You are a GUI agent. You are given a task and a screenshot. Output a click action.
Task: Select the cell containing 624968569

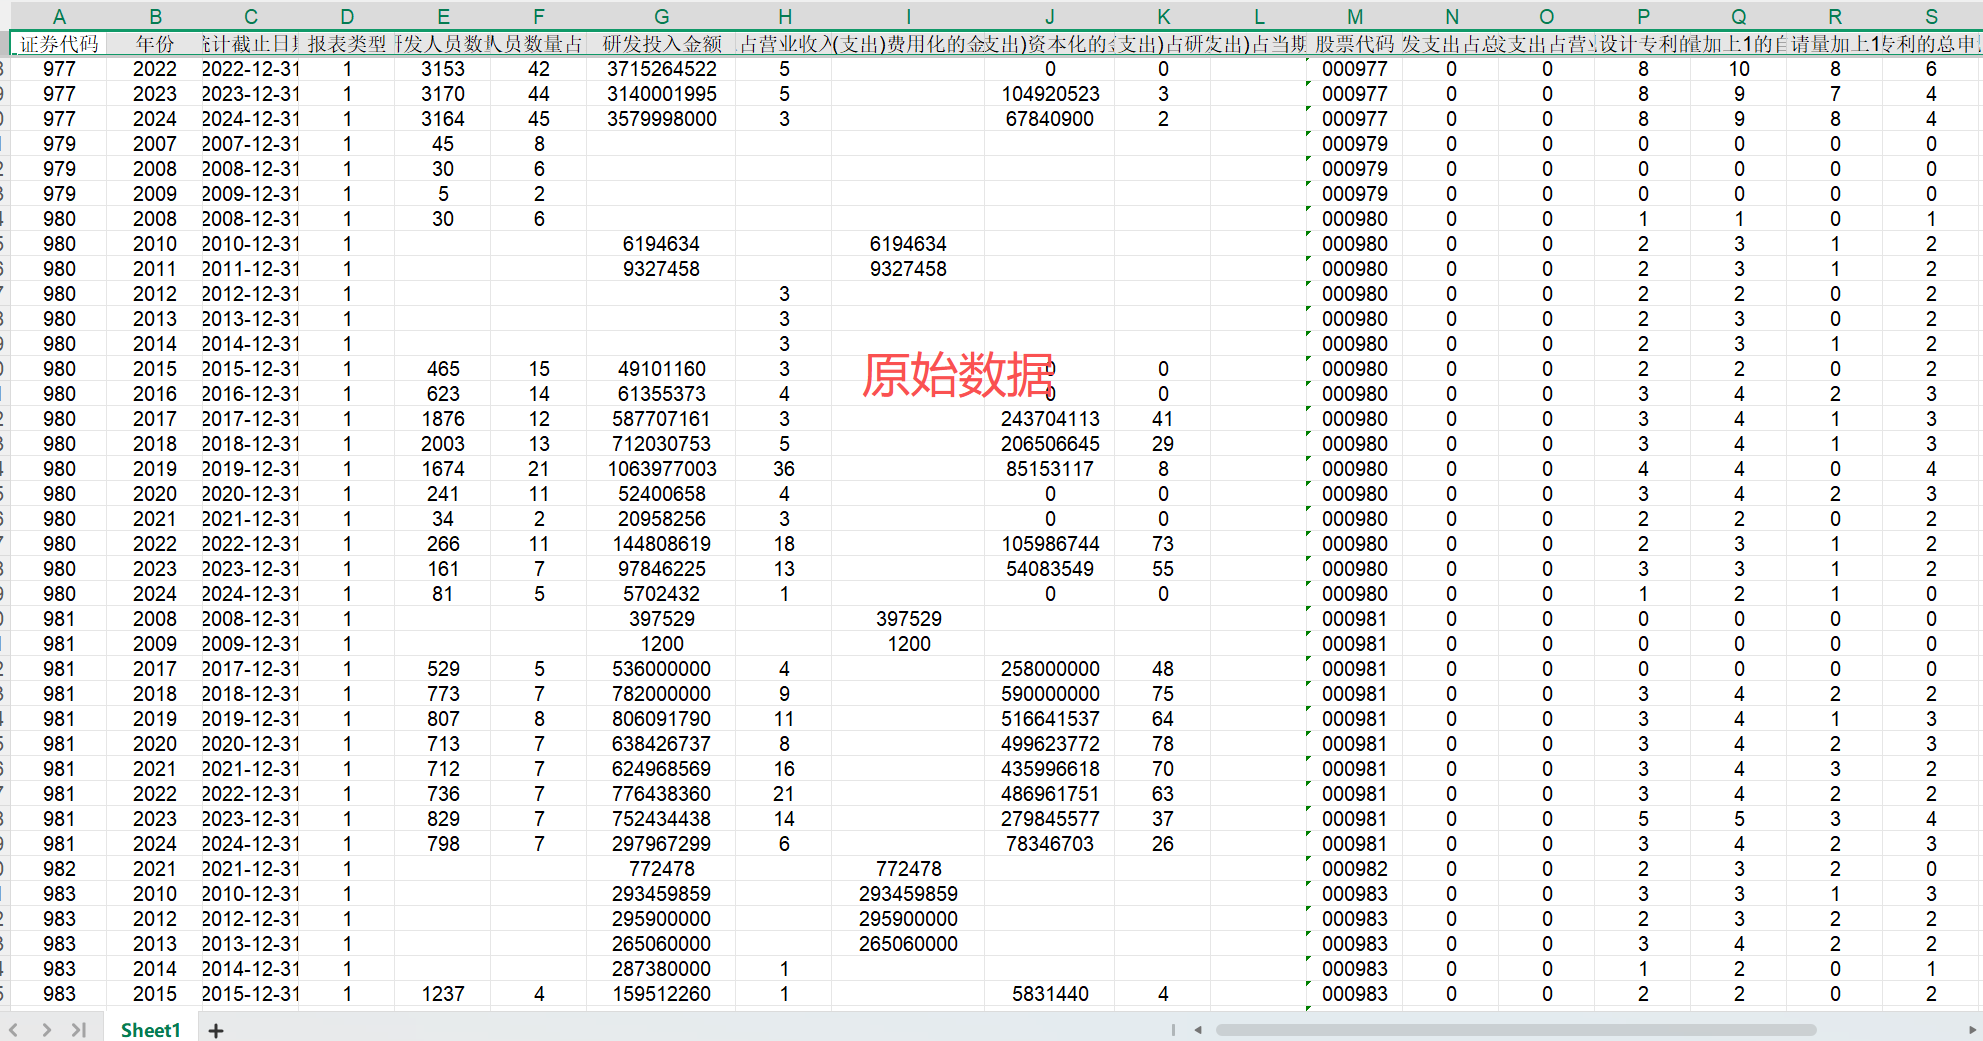(661, 769)
